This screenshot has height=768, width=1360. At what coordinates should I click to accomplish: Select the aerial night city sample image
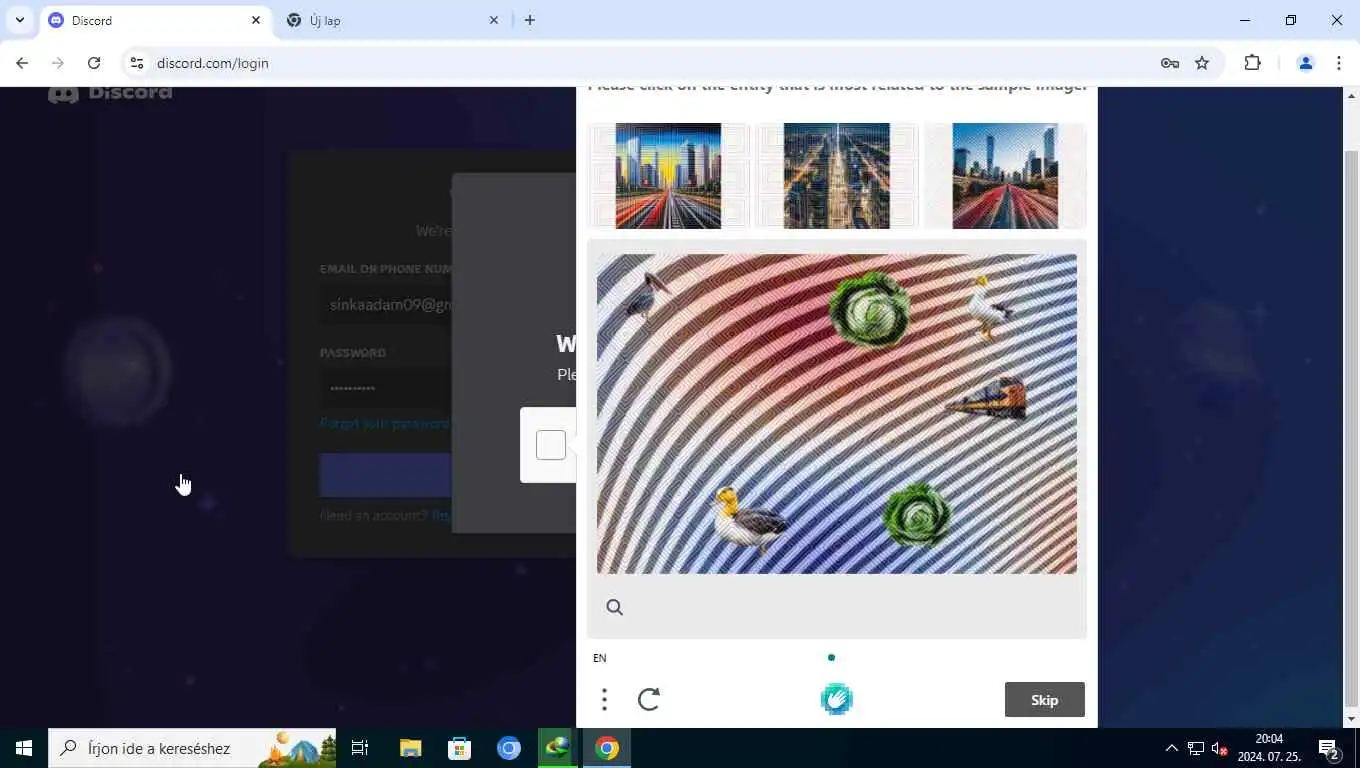[836, 176]
